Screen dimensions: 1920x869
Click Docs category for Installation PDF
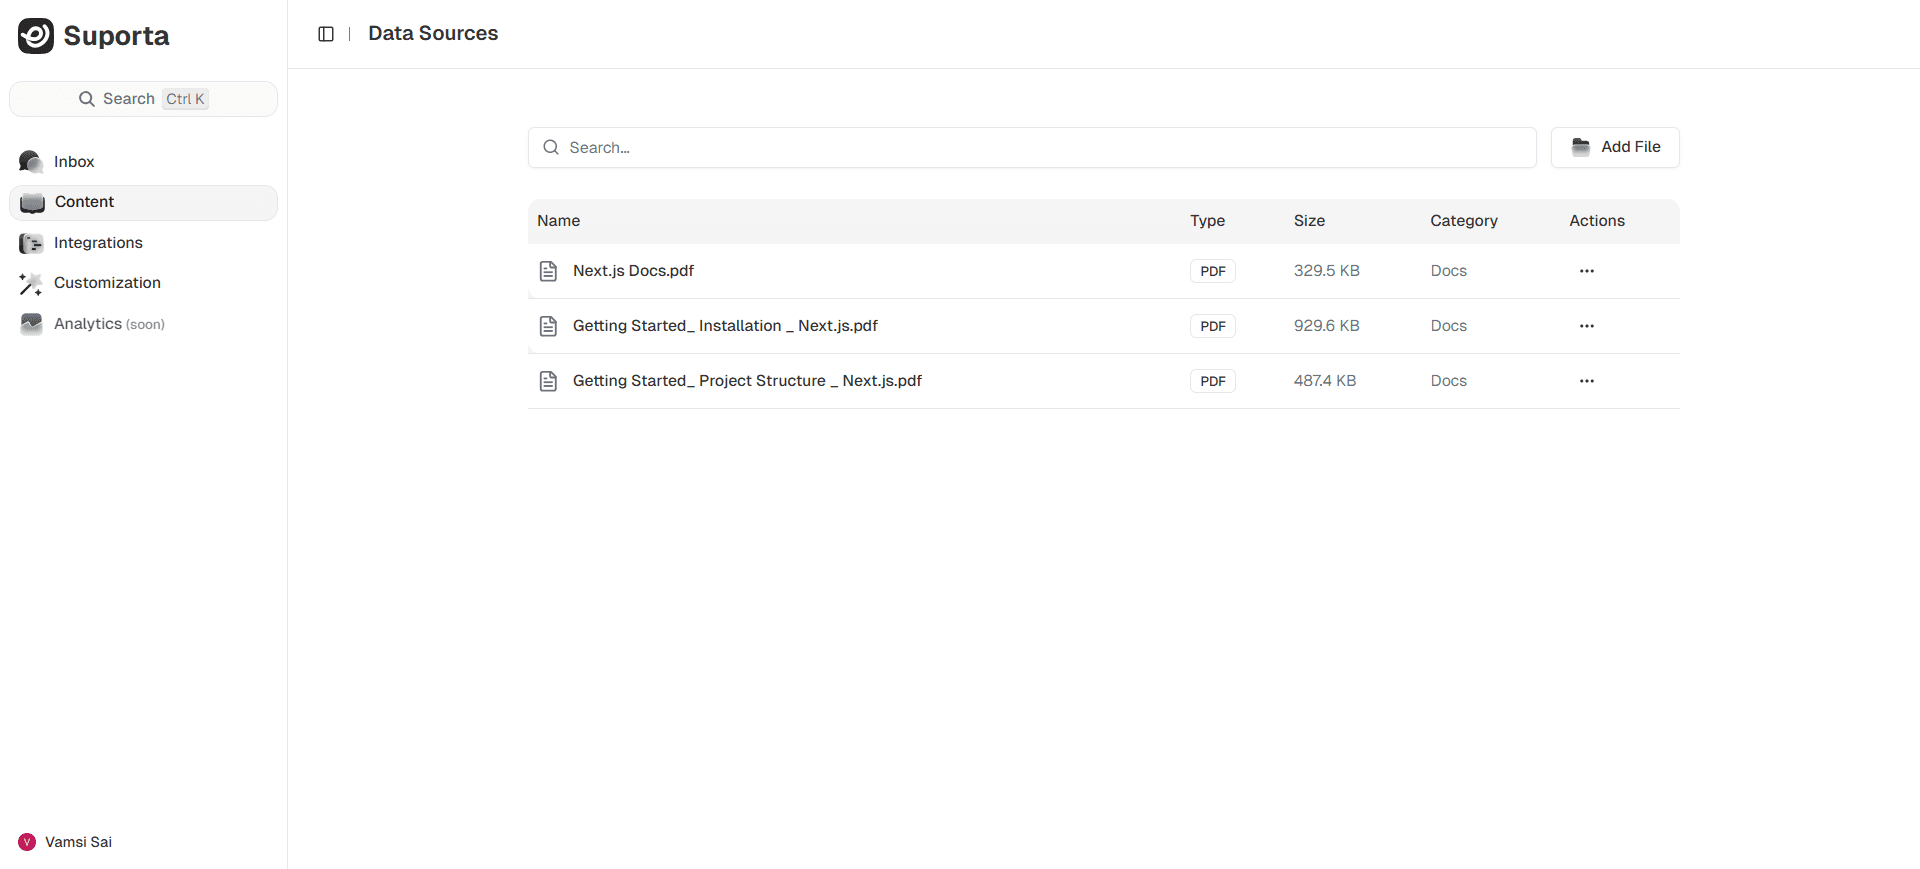click(x=1448, y=326)
